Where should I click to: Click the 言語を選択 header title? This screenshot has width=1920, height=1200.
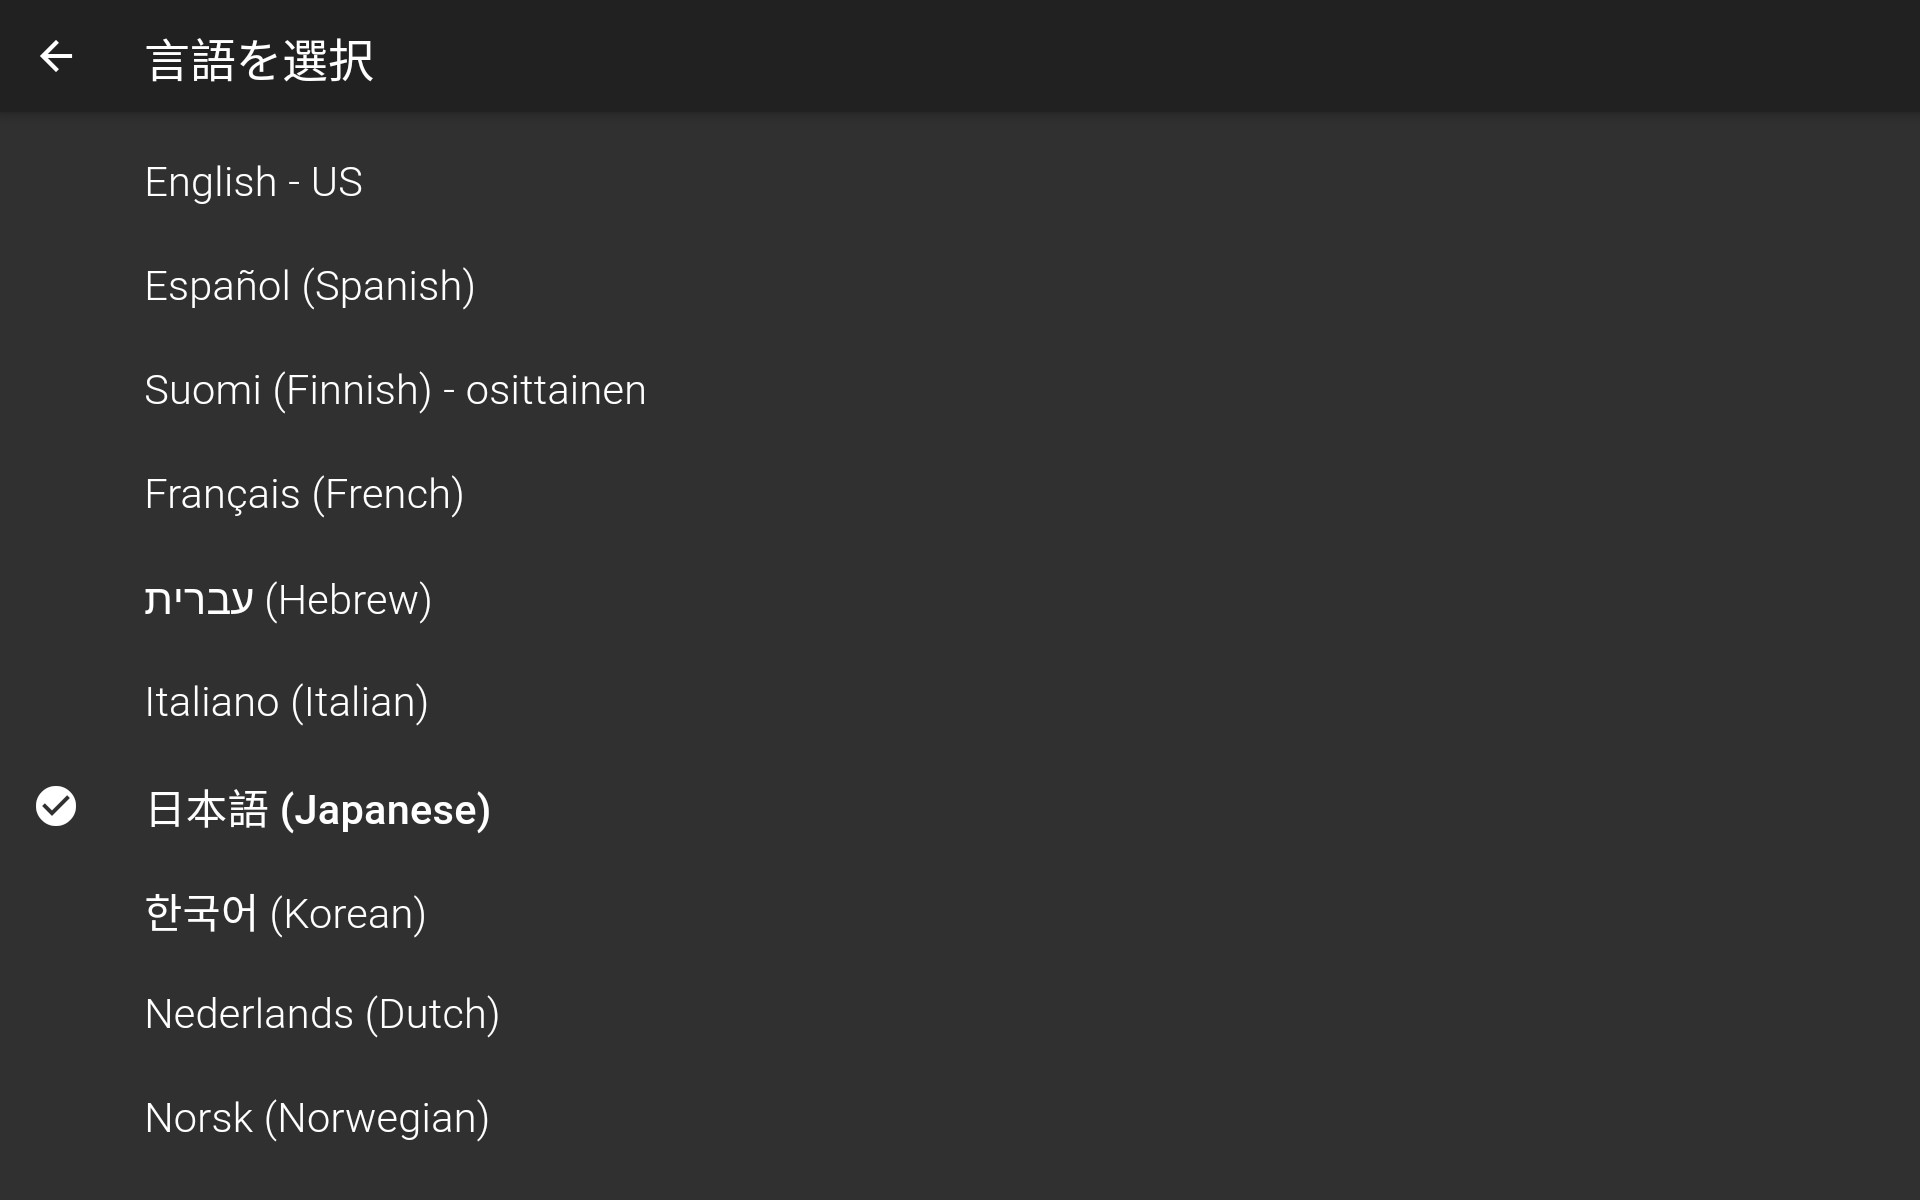click(260, 60)
